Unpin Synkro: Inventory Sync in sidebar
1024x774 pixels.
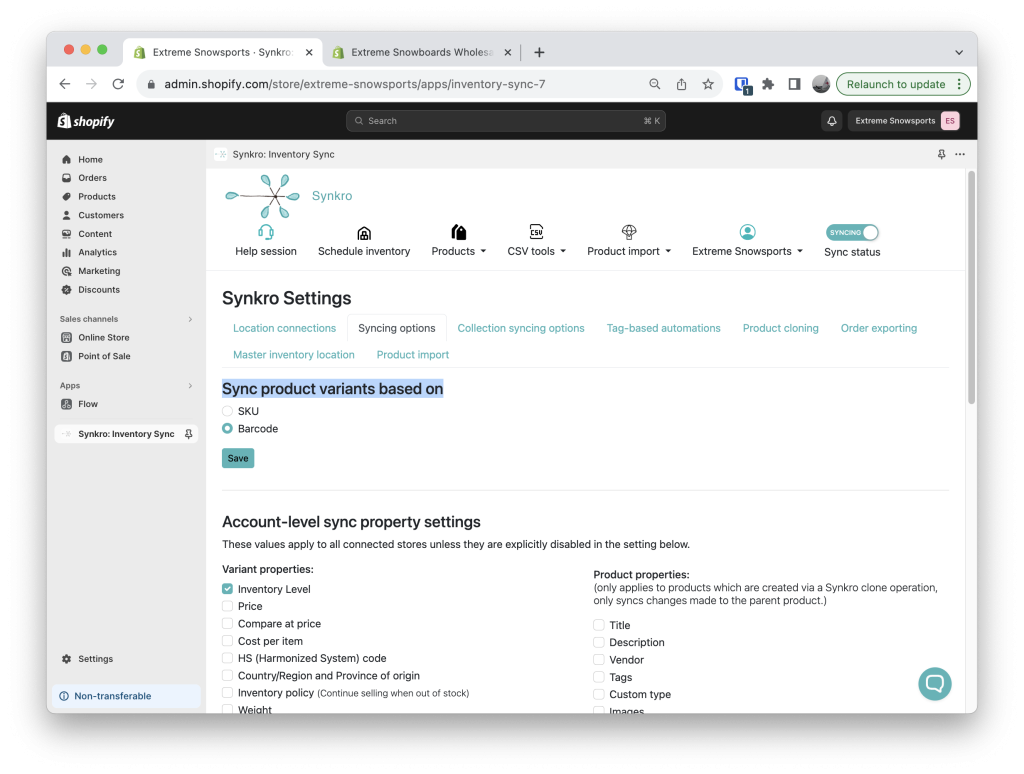(189, 434)
